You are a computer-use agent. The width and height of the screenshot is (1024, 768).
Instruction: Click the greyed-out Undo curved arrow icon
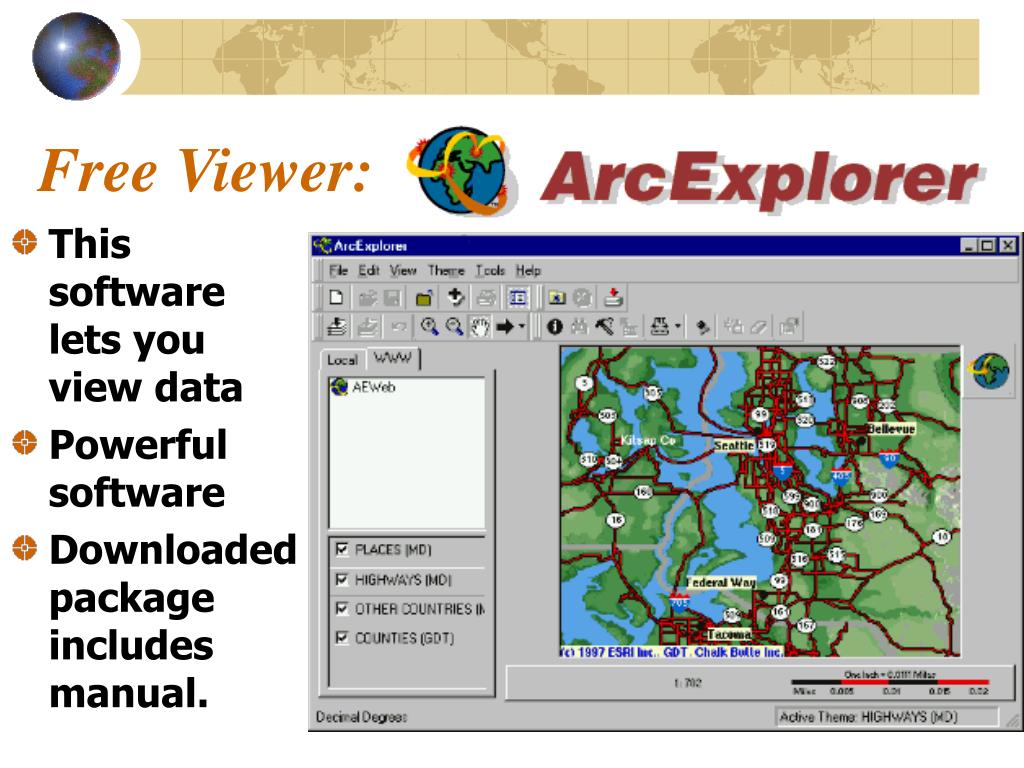click(399, 326)
